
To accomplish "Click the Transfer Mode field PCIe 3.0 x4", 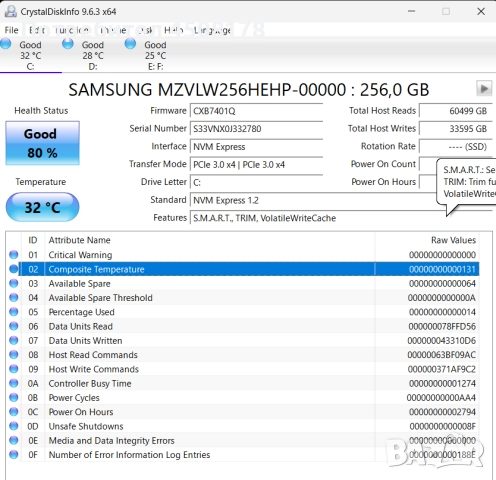I will (256, 165).
